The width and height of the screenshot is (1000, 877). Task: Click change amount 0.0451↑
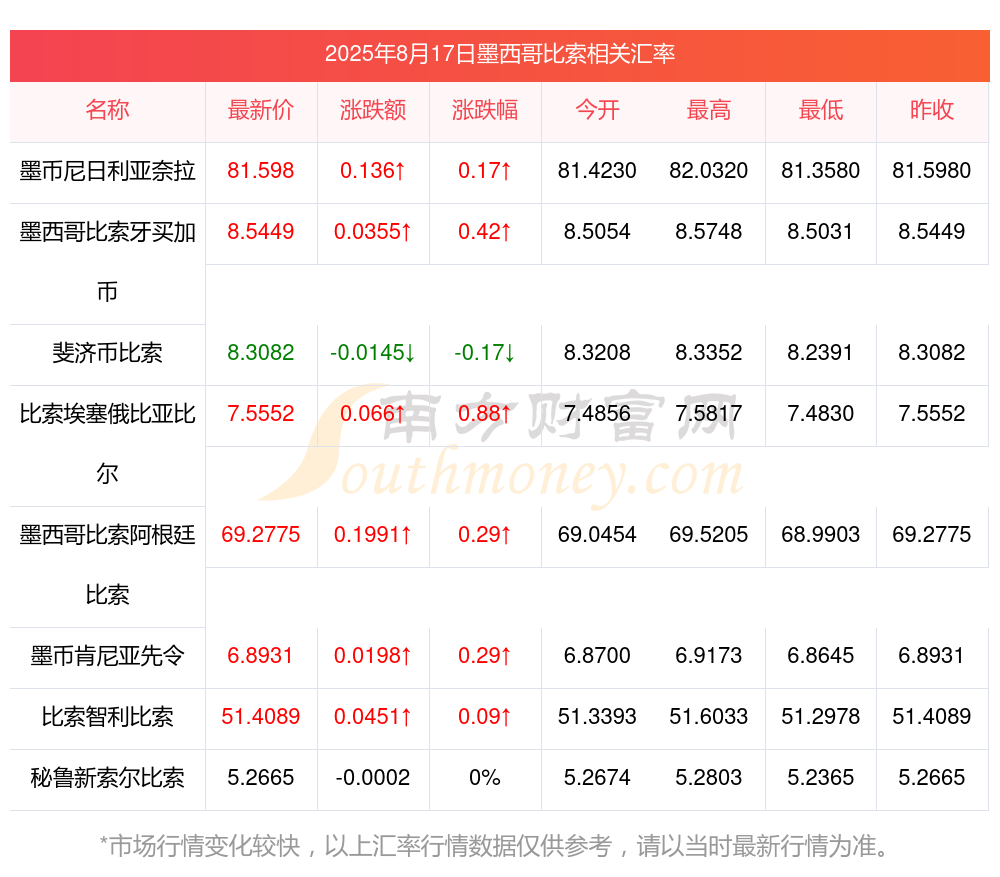[372, 717]
